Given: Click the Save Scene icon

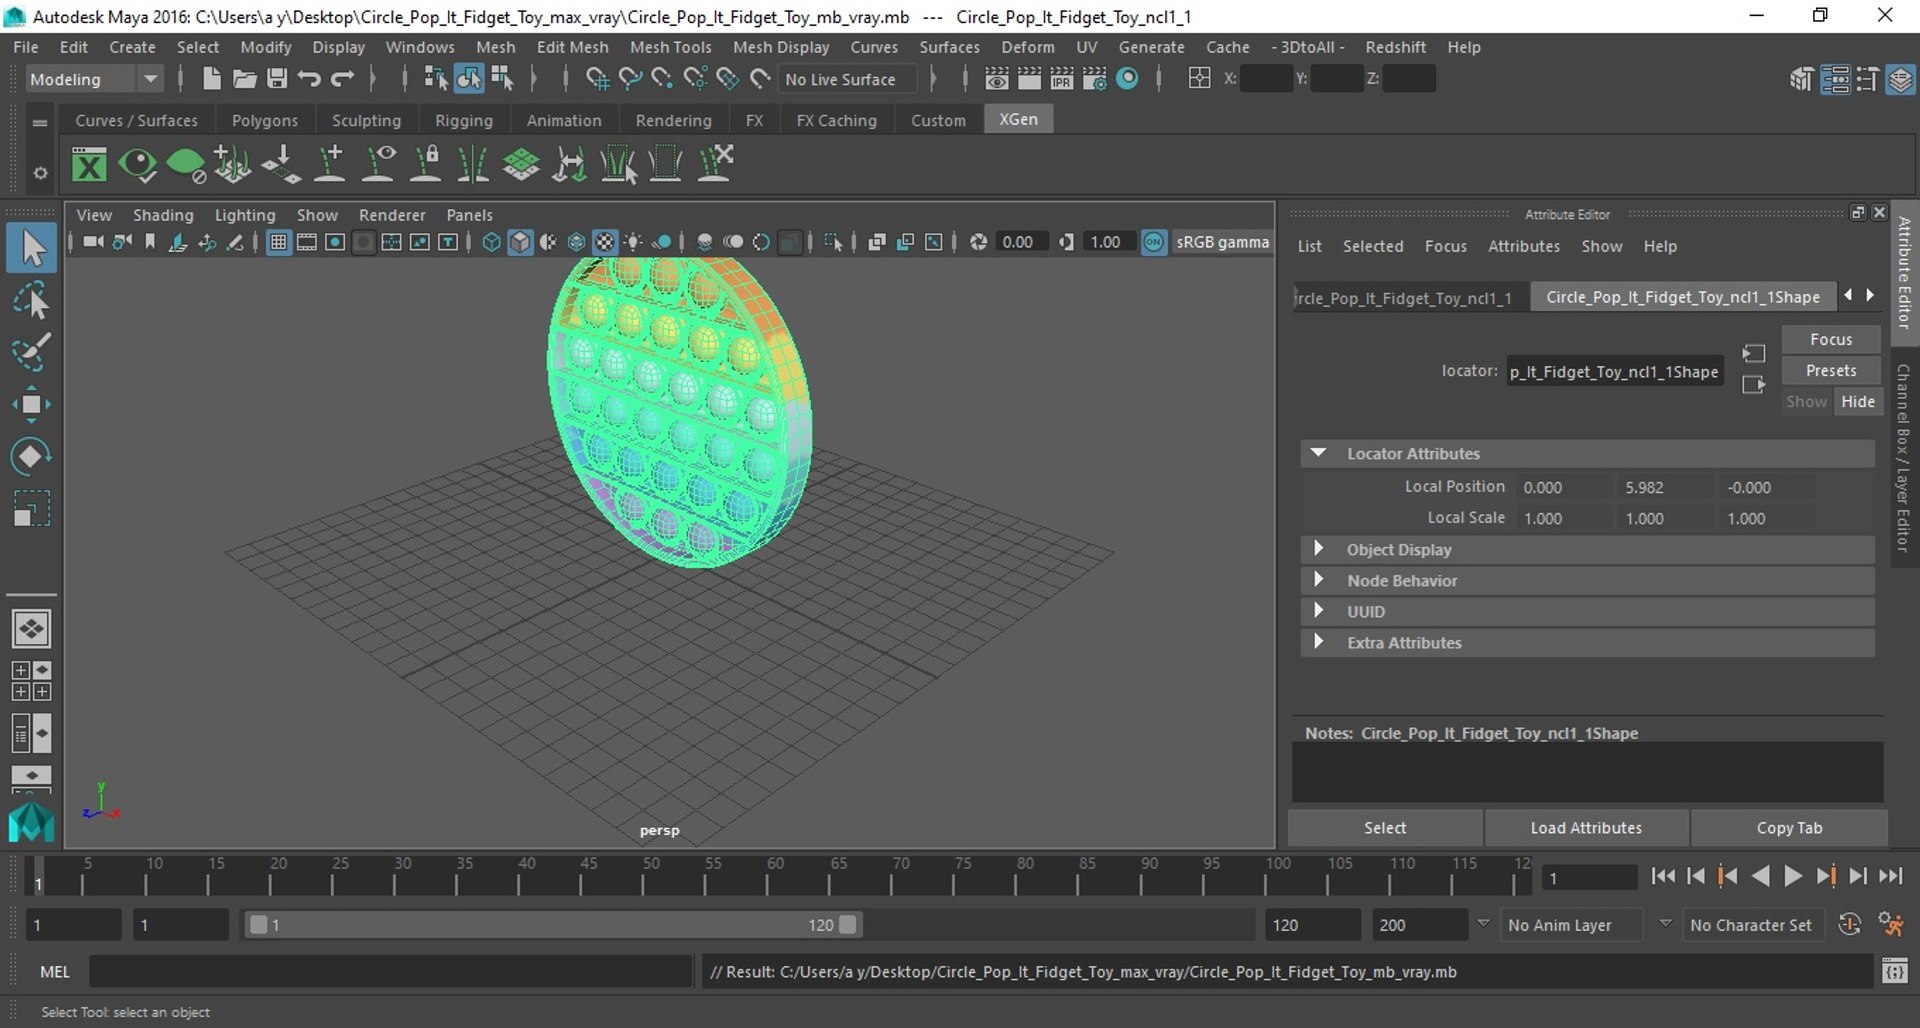Looking at the screenshot, I should (277, 78).
